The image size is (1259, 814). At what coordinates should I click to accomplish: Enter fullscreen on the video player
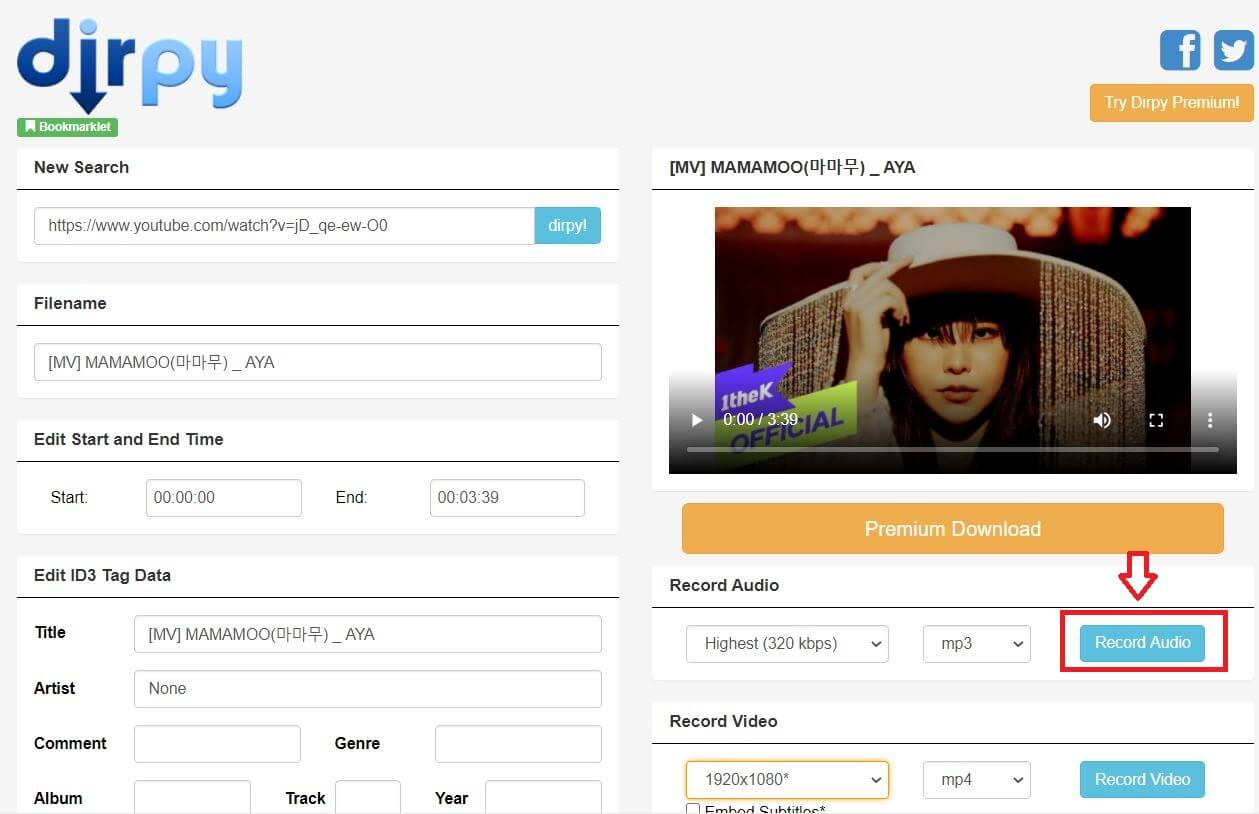1156,420
